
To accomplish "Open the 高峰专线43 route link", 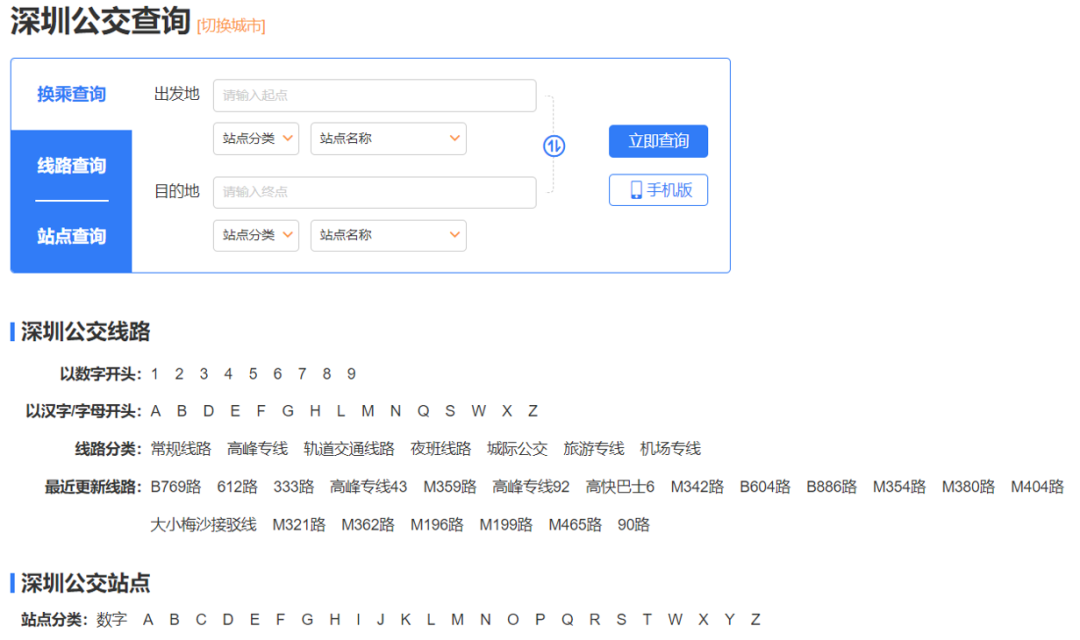I will (x=368, y=487).
